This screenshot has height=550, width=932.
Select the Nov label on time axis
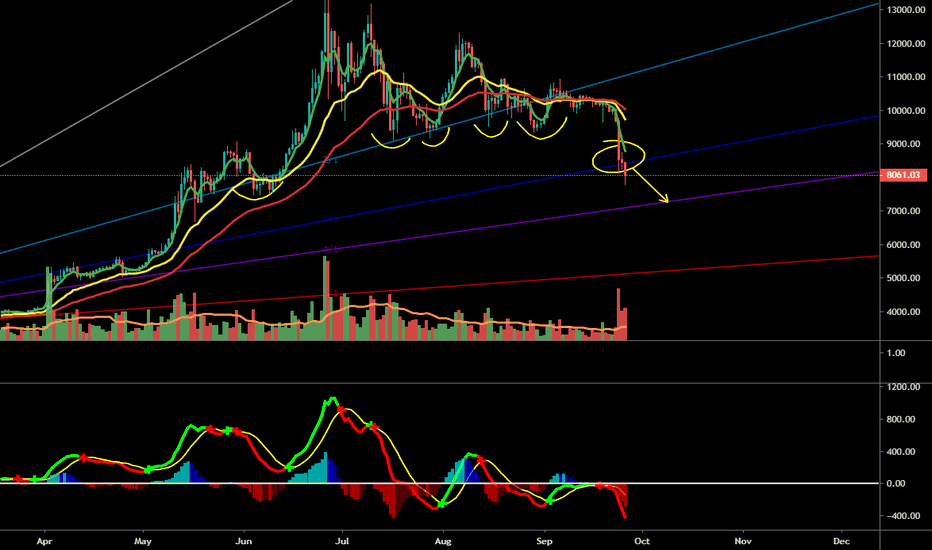743,541
